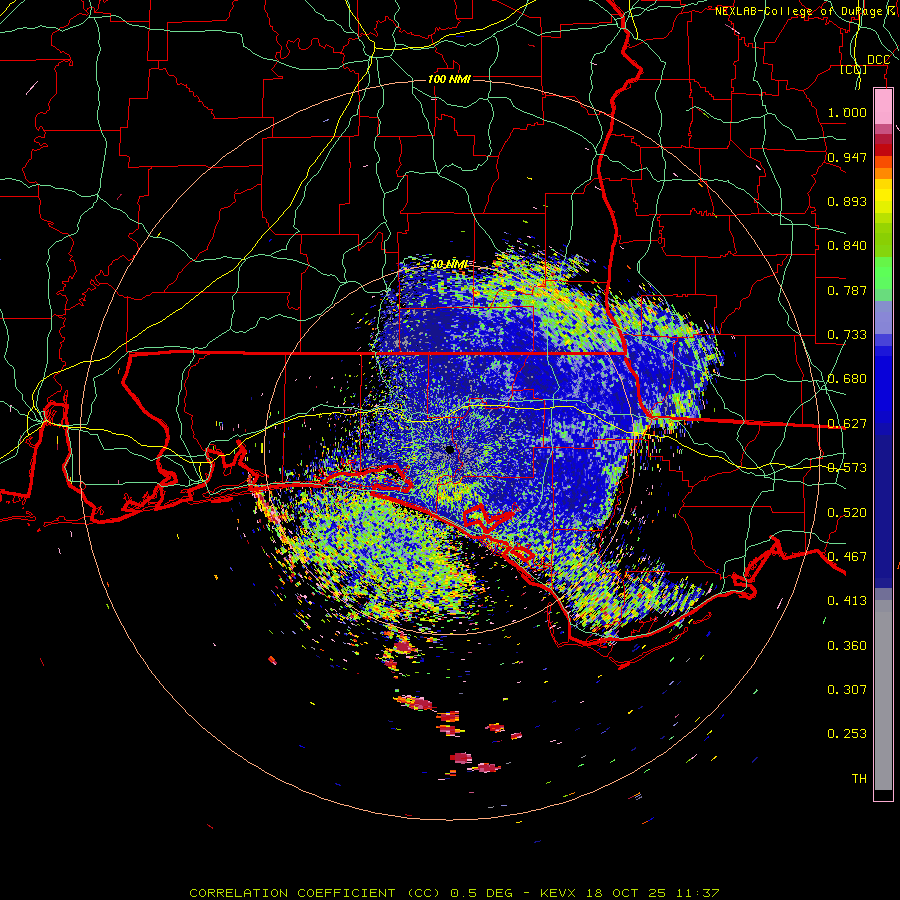
Task: Click the black radar site dot at the map center
Action: (449, 449)
